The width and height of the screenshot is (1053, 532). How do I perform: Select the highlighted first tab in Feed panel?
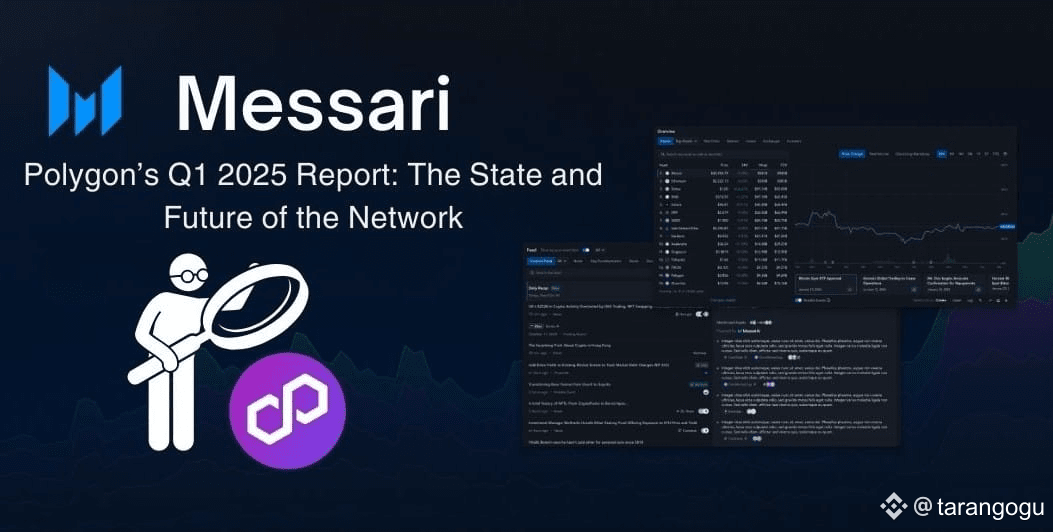tap(540, 261)
